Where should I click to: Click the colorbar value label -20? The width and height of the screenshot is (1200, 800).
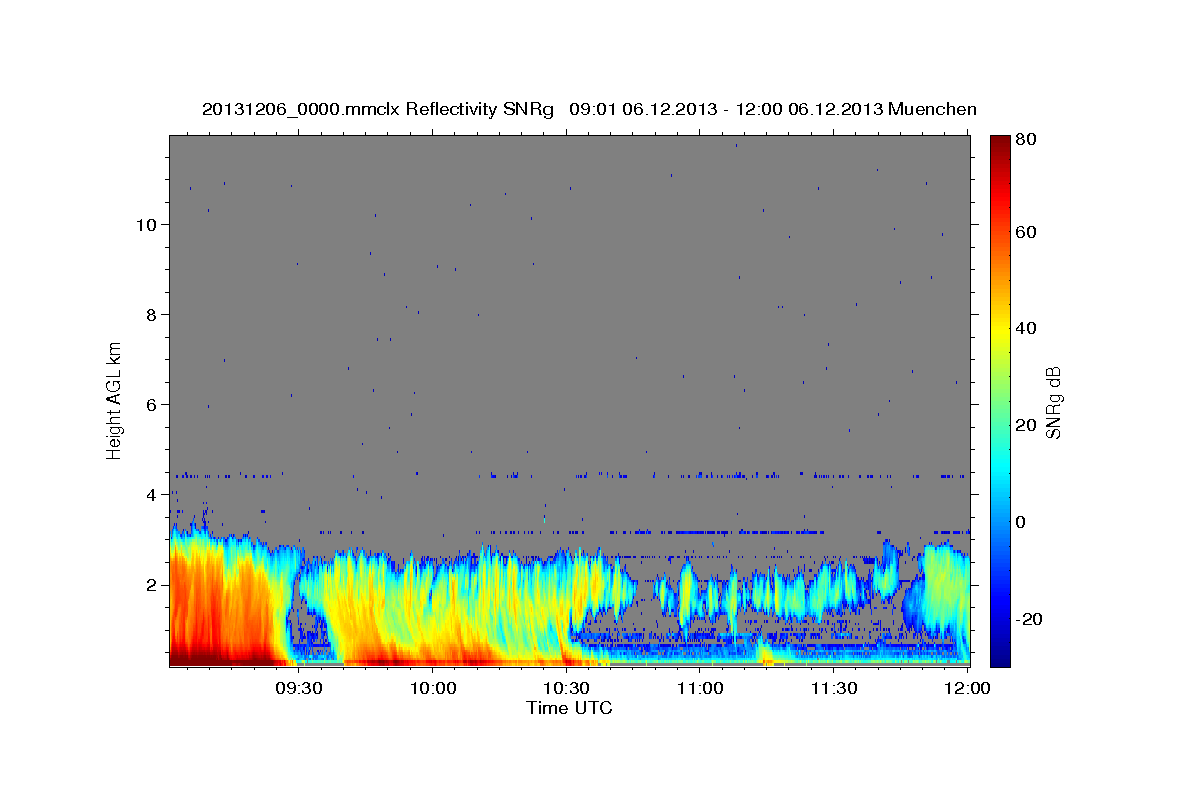pos(1030,619)
